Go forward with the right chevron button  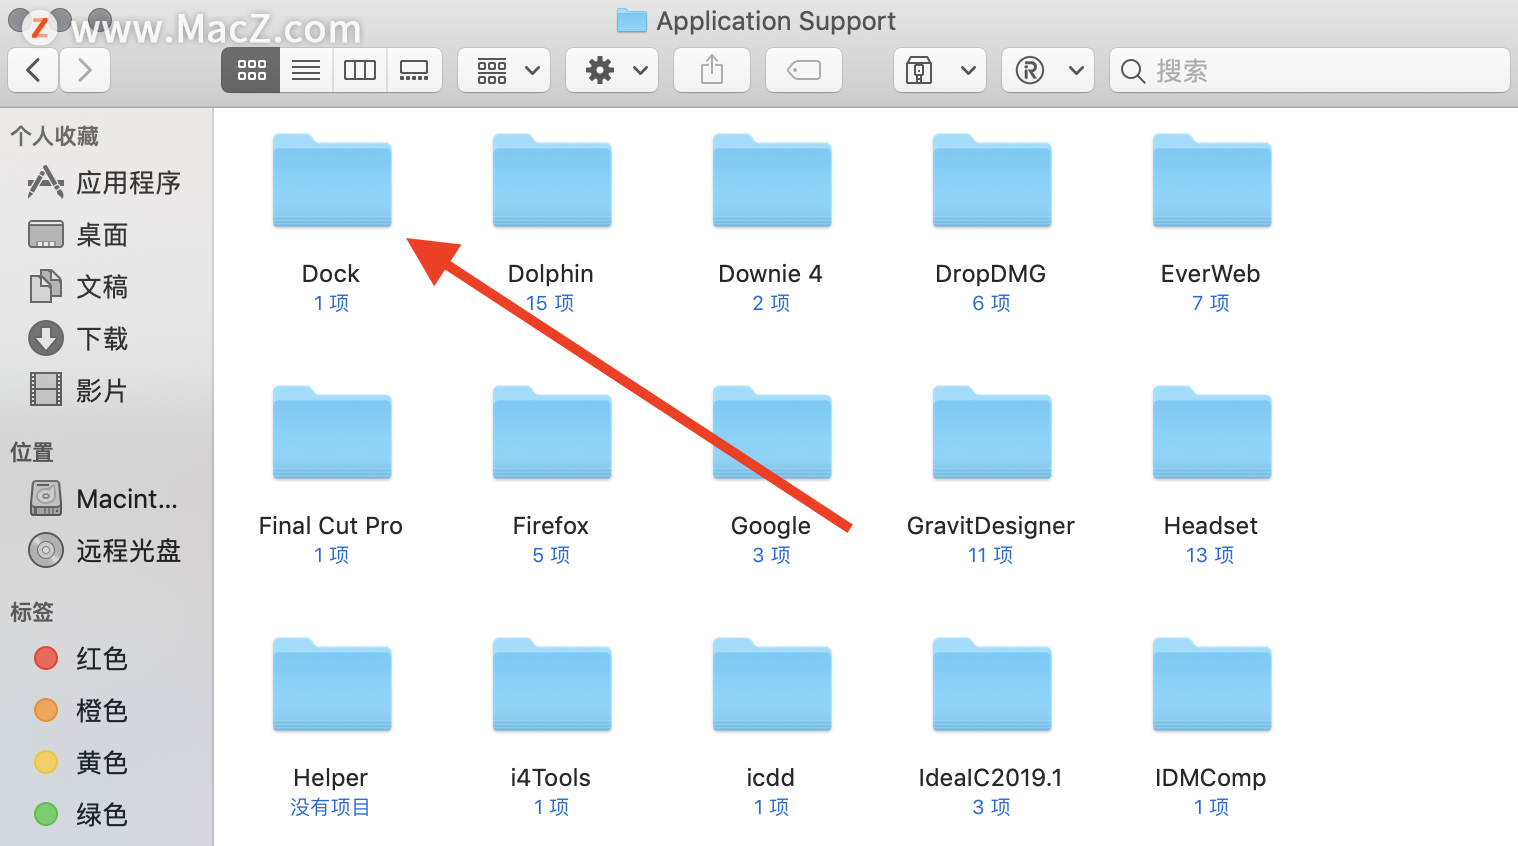(x=85, y=70)
